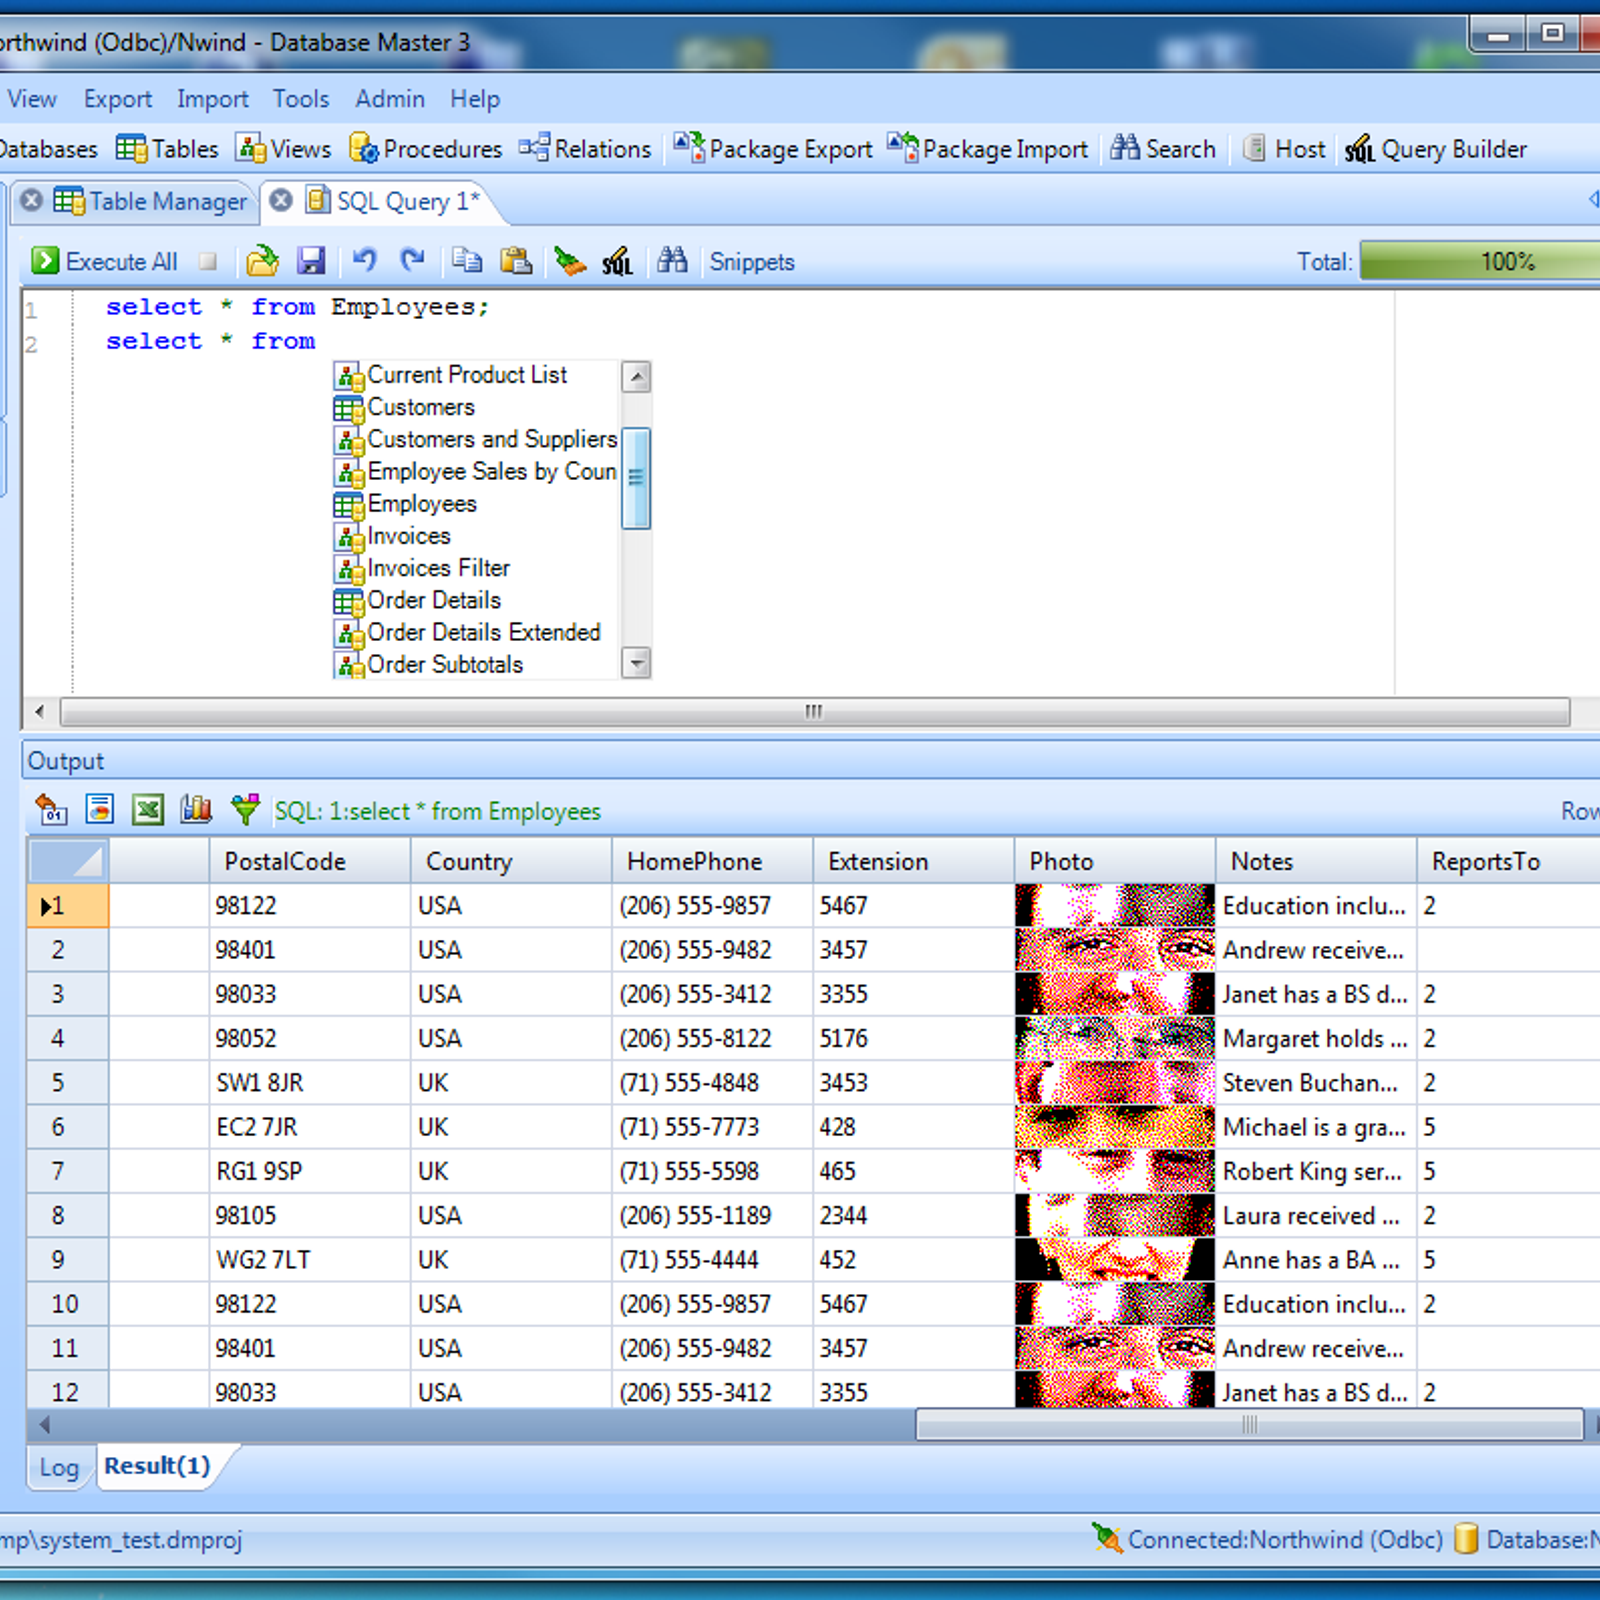Click the 'WG2 7LT' postal code cell
Screen dimensions: 1600x1600
pyautogui.click(x=310, y=1260)
